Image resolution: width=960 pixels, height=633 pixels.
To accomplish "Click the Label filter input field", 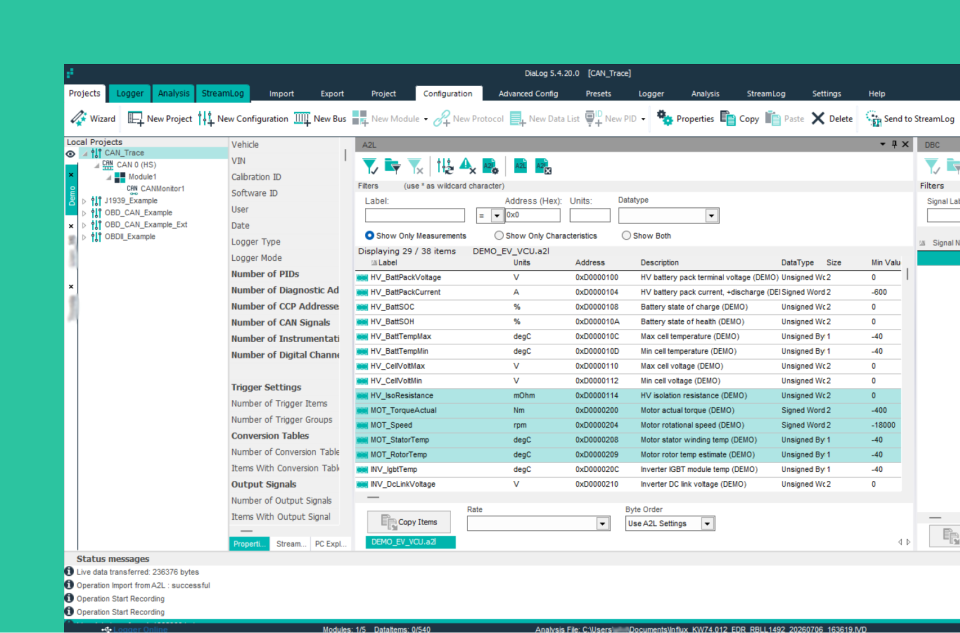I will tap(414, 215).
